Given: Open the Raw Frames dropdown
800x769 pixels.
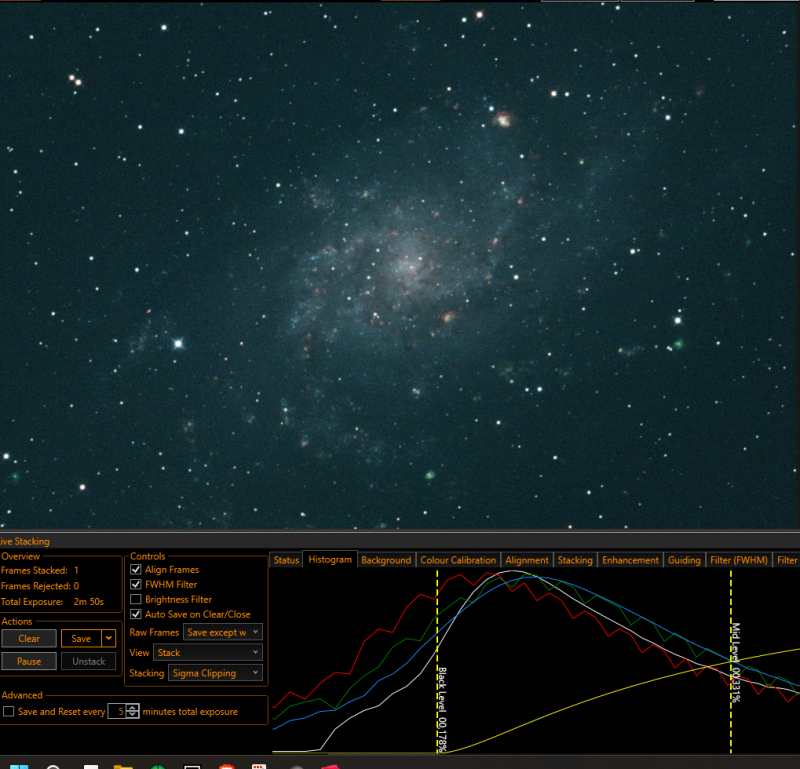Looking at the screenshot, I should pyautogui.click(x=223, y=633).
